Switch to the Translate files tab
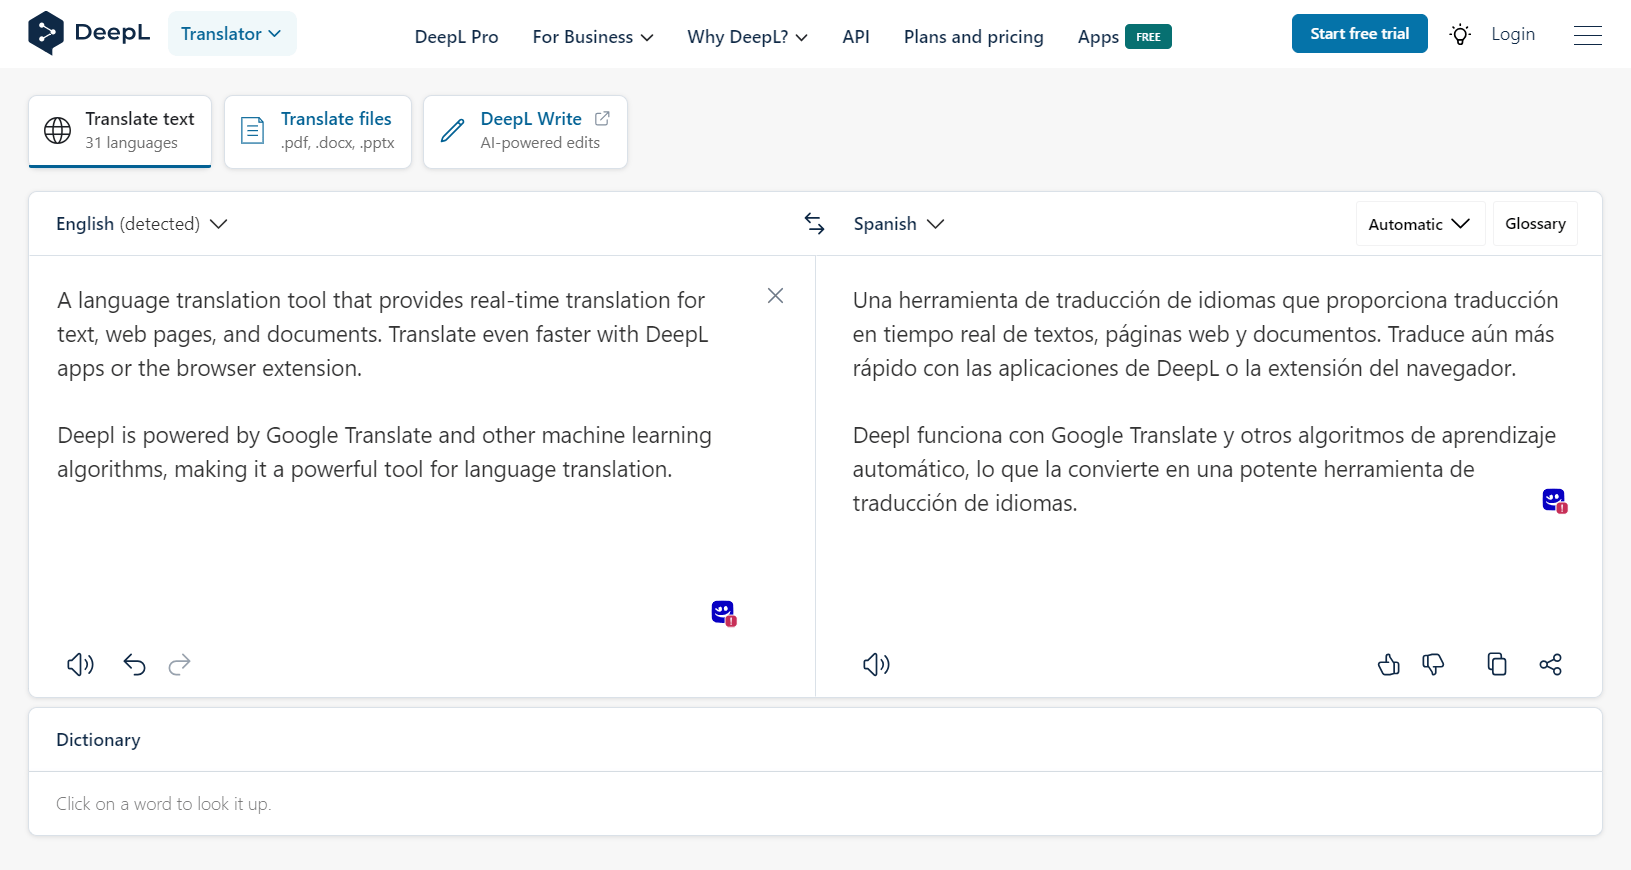 318,131
